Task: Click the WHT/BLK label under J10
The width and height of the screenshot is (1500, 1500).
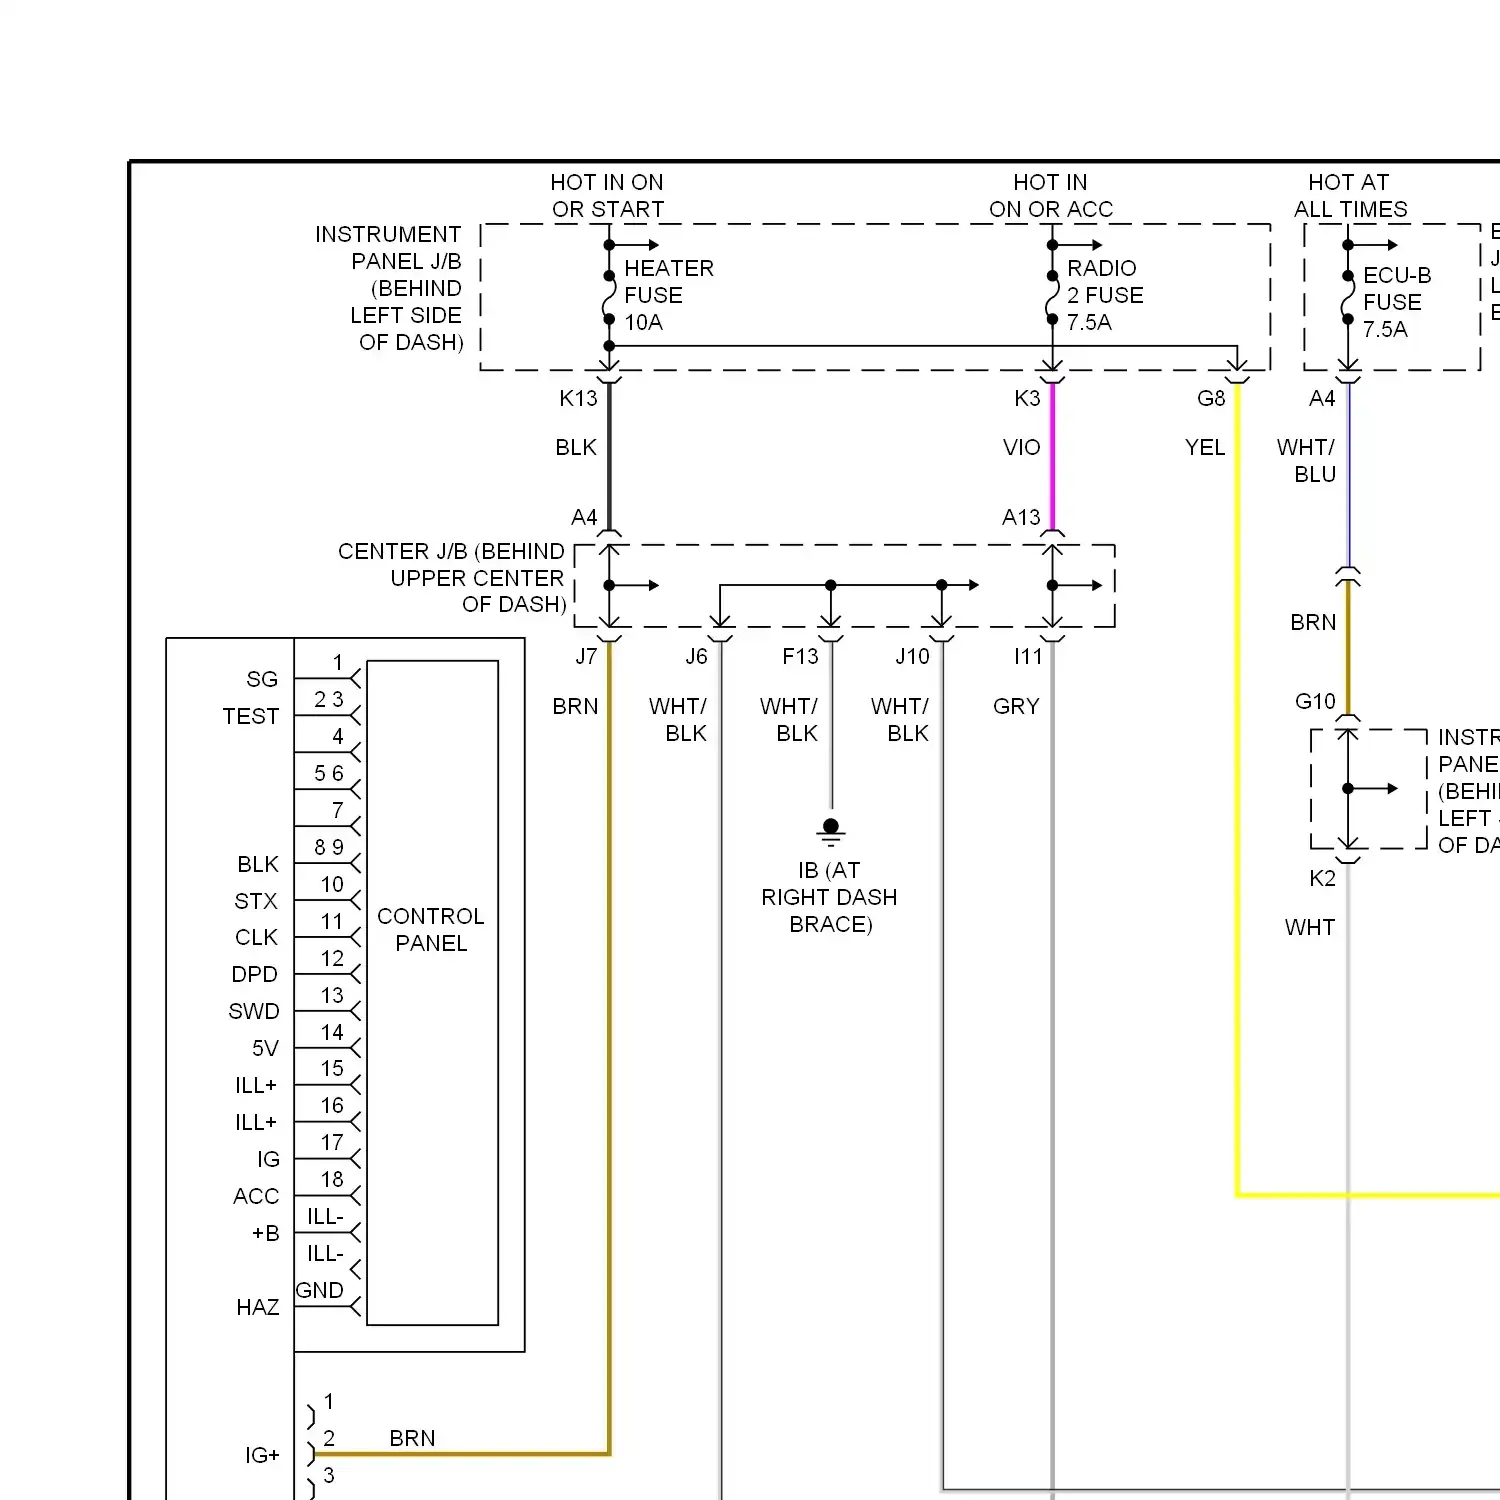Action: [x=900, y=720]
